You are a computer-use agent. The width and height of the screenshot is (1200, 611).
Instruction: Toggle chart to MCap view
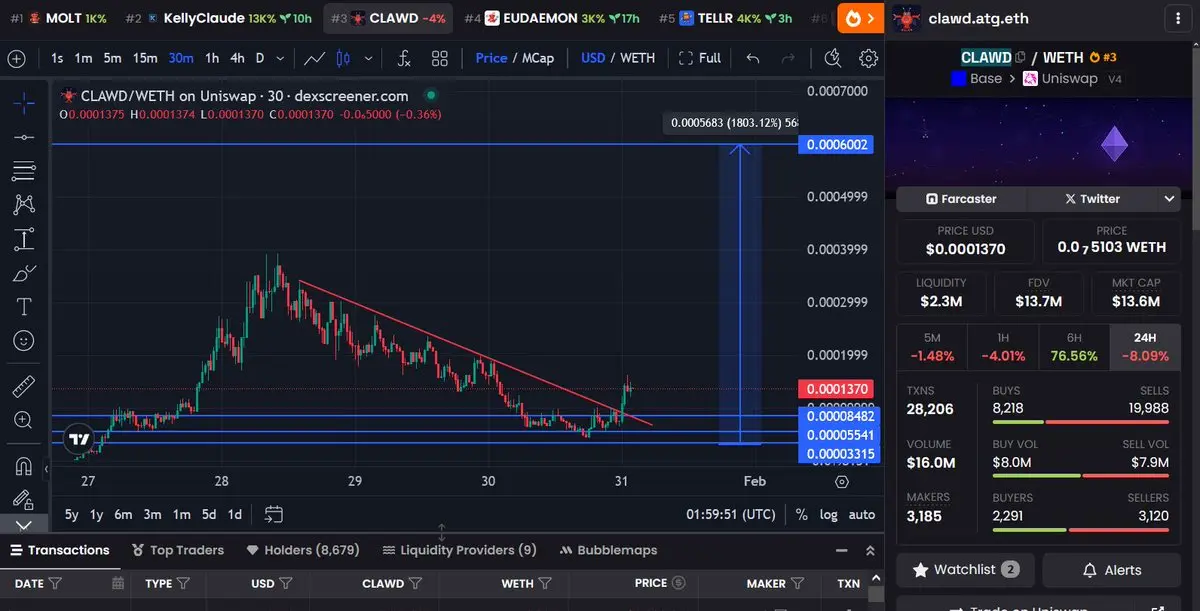tap(538, 58)
